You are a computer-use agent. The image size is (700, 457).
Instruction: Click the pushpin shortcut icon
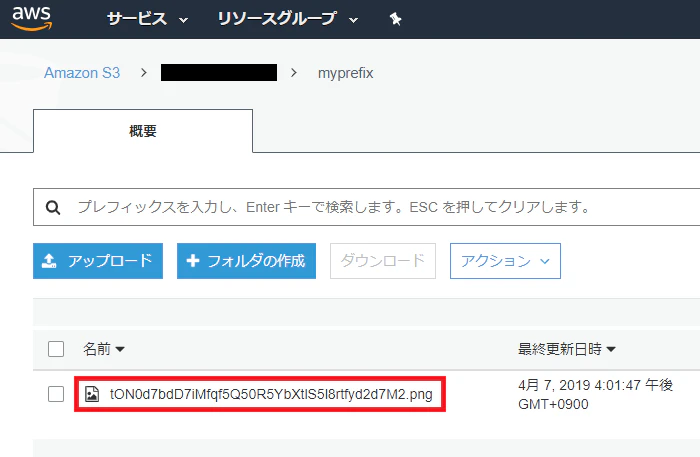point(395,19)
